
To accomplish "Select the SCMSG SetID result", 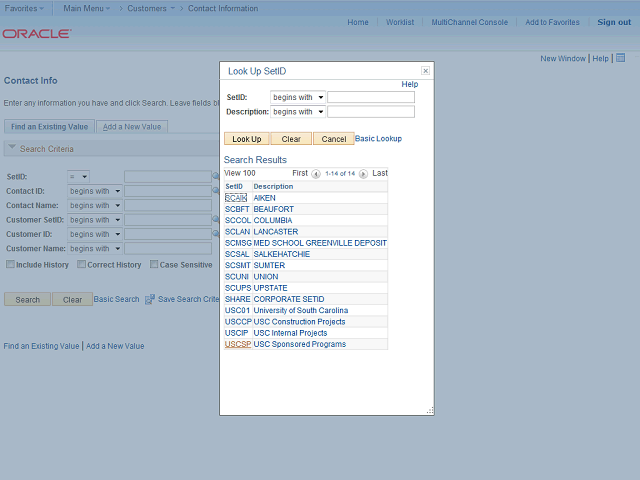I will pyautogui.click(x=238, y=243).
